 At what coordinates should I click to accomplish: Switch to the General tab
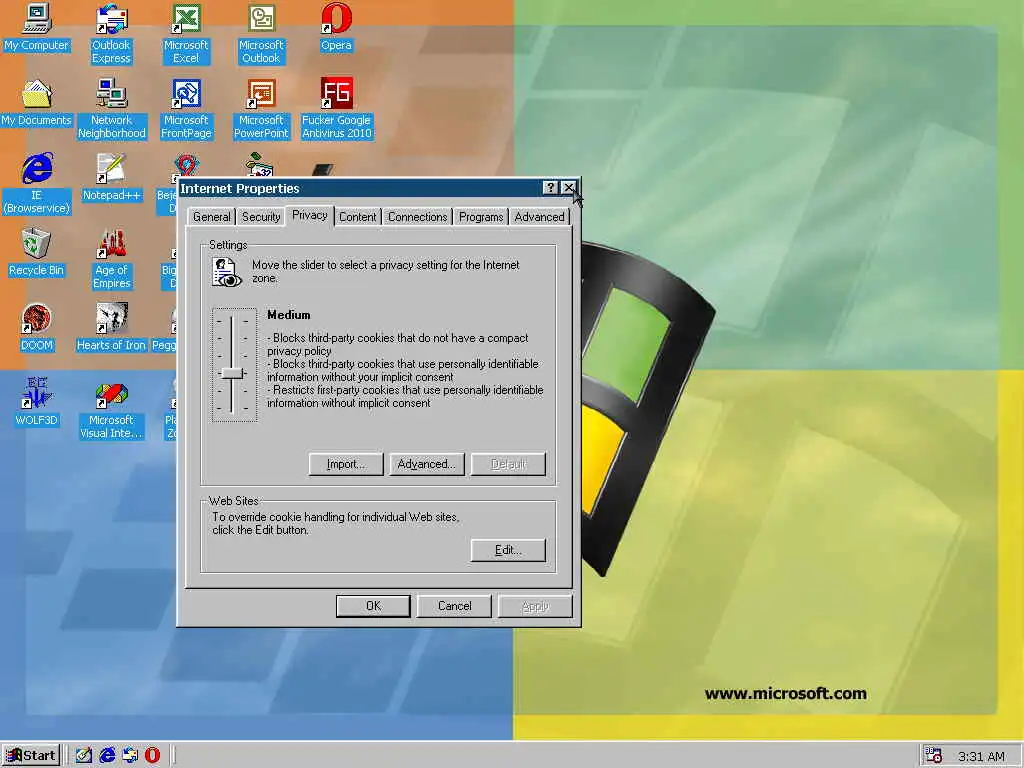coord(212,217)
